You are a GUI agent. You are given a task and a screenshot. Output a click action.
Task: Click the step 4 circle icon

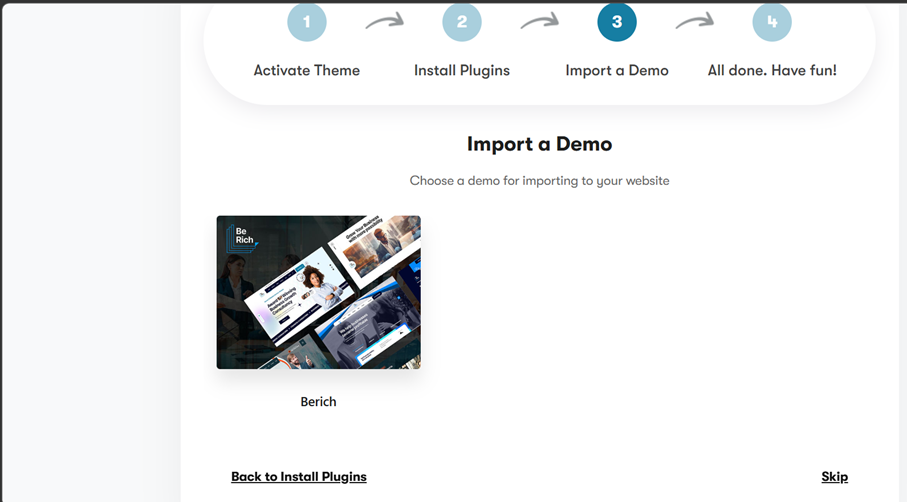coord(771,22)
